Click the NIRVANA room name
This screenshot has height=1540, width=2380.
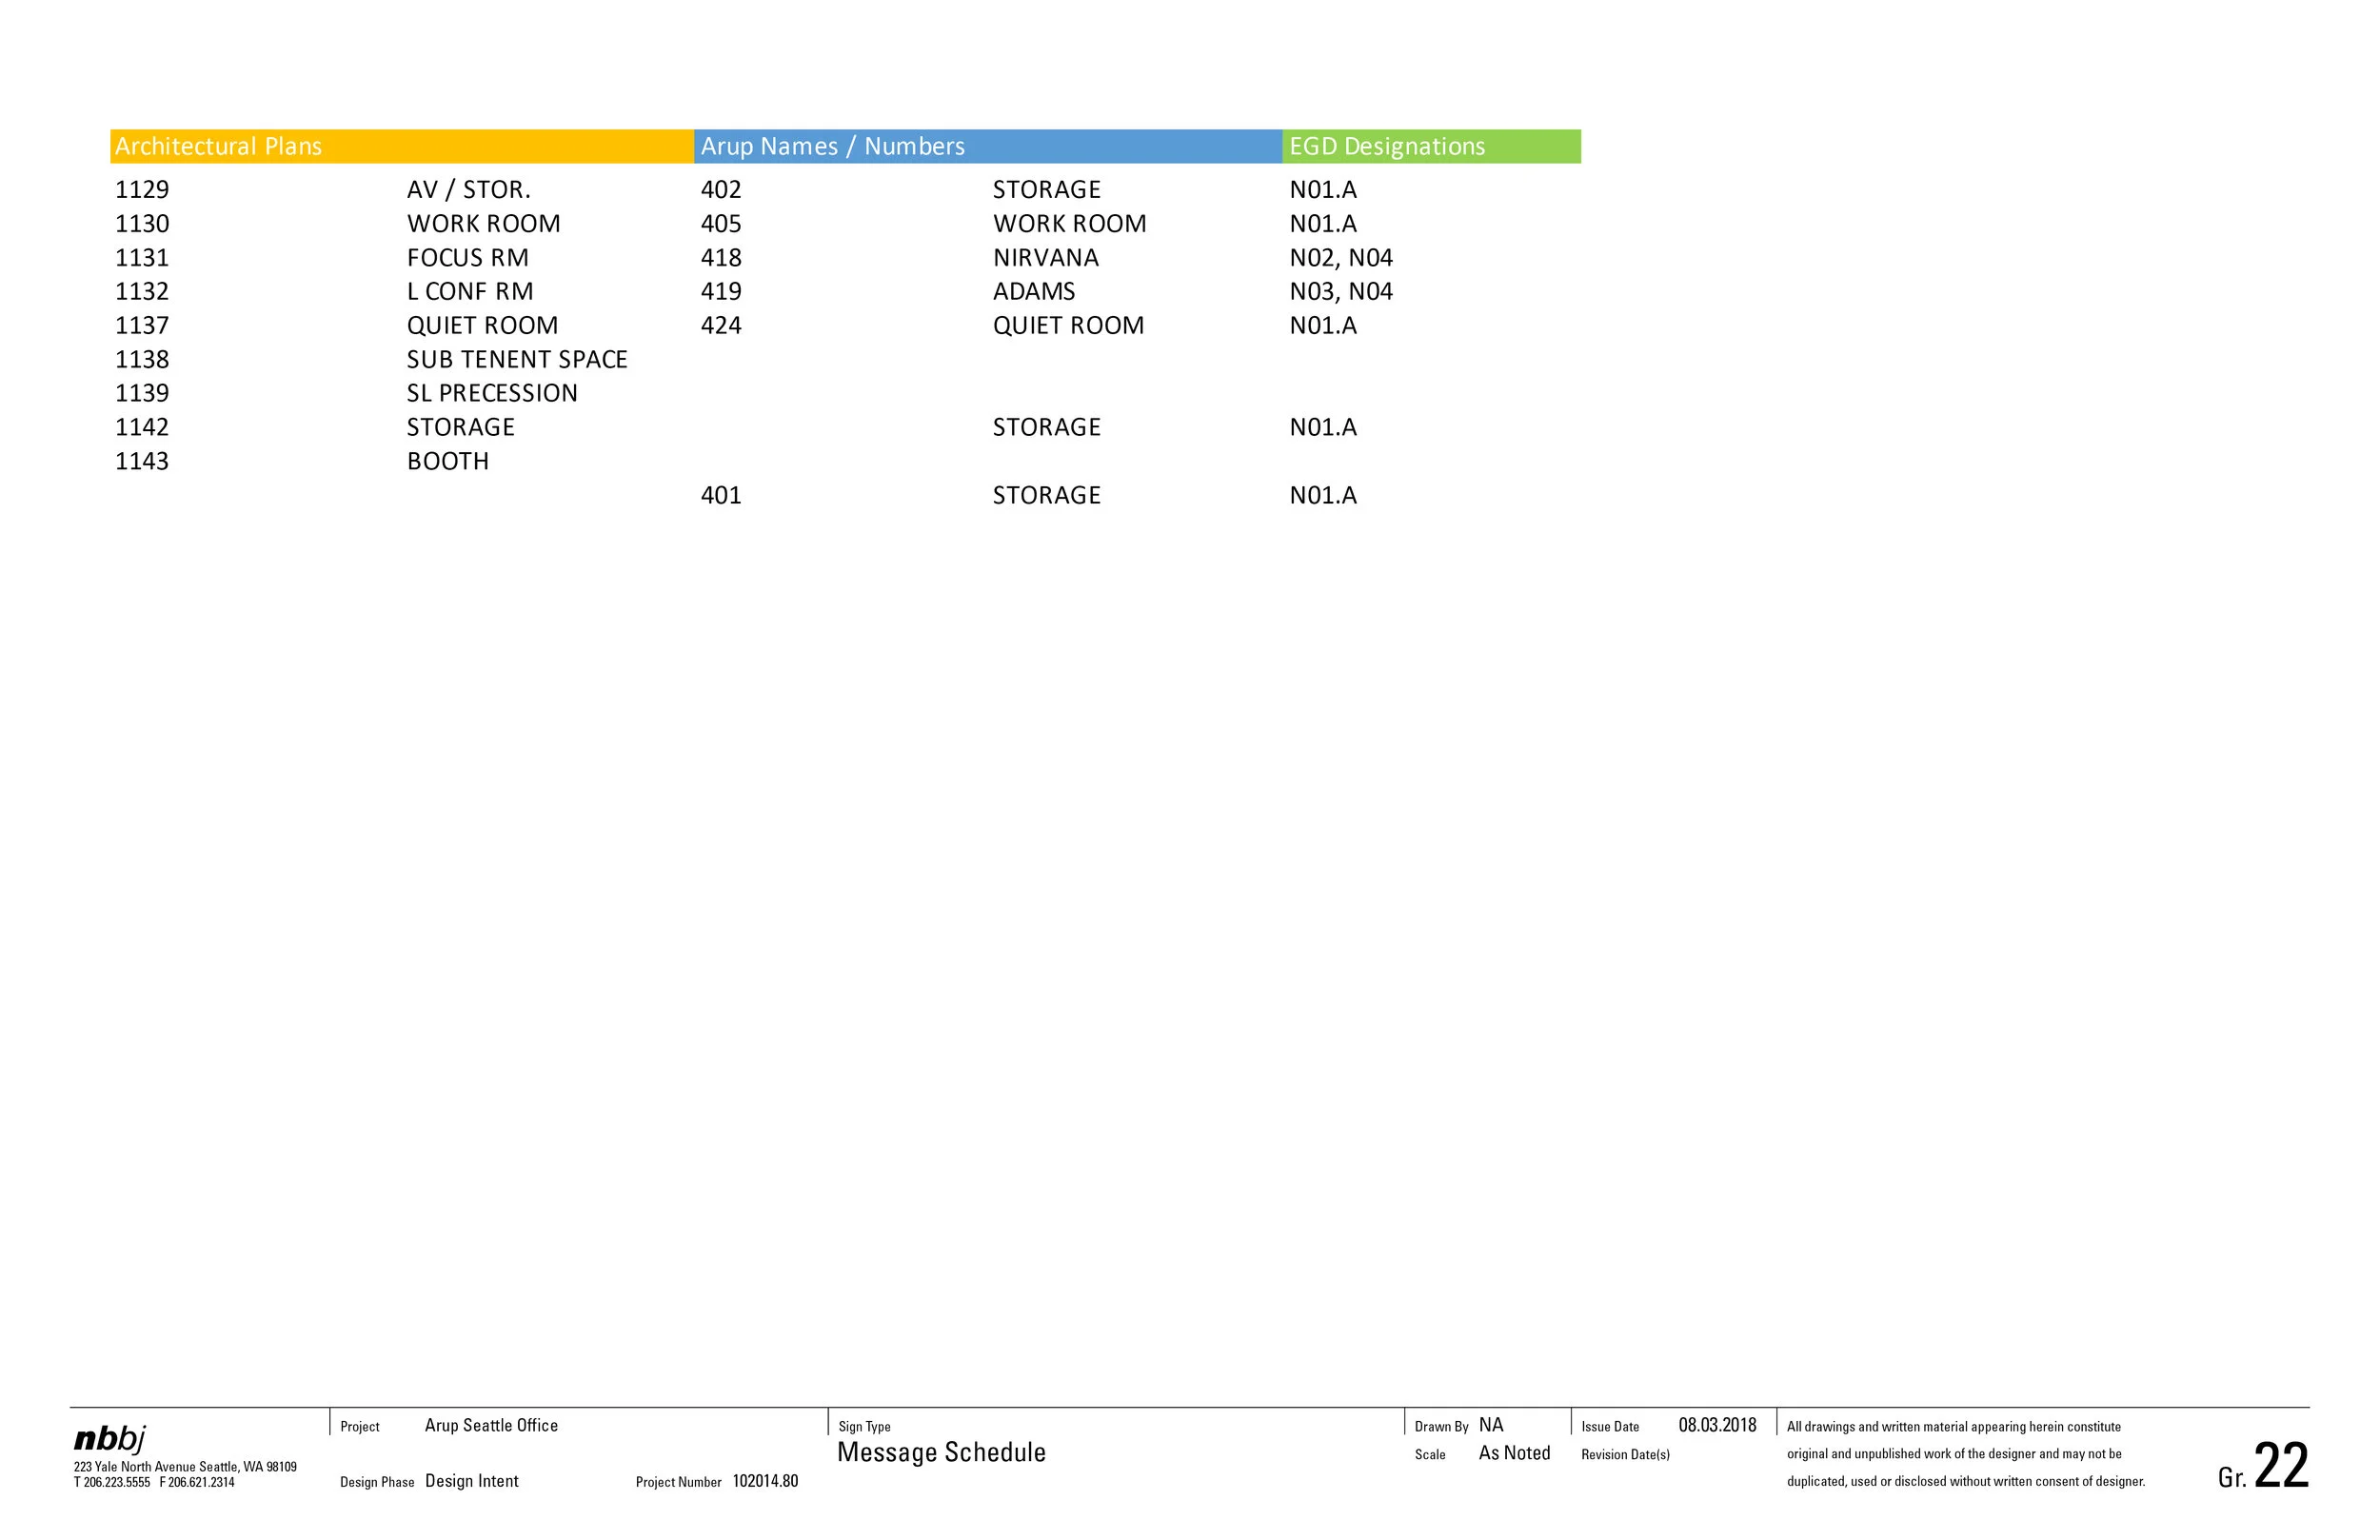pyautogui.click(x=1046, y=258)
